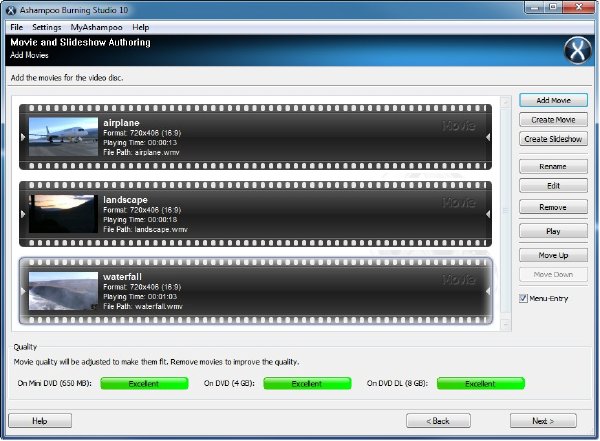Click the right arrow on landscape filmstrip
The image size is (600, 441).
click(x=488, y=214)
